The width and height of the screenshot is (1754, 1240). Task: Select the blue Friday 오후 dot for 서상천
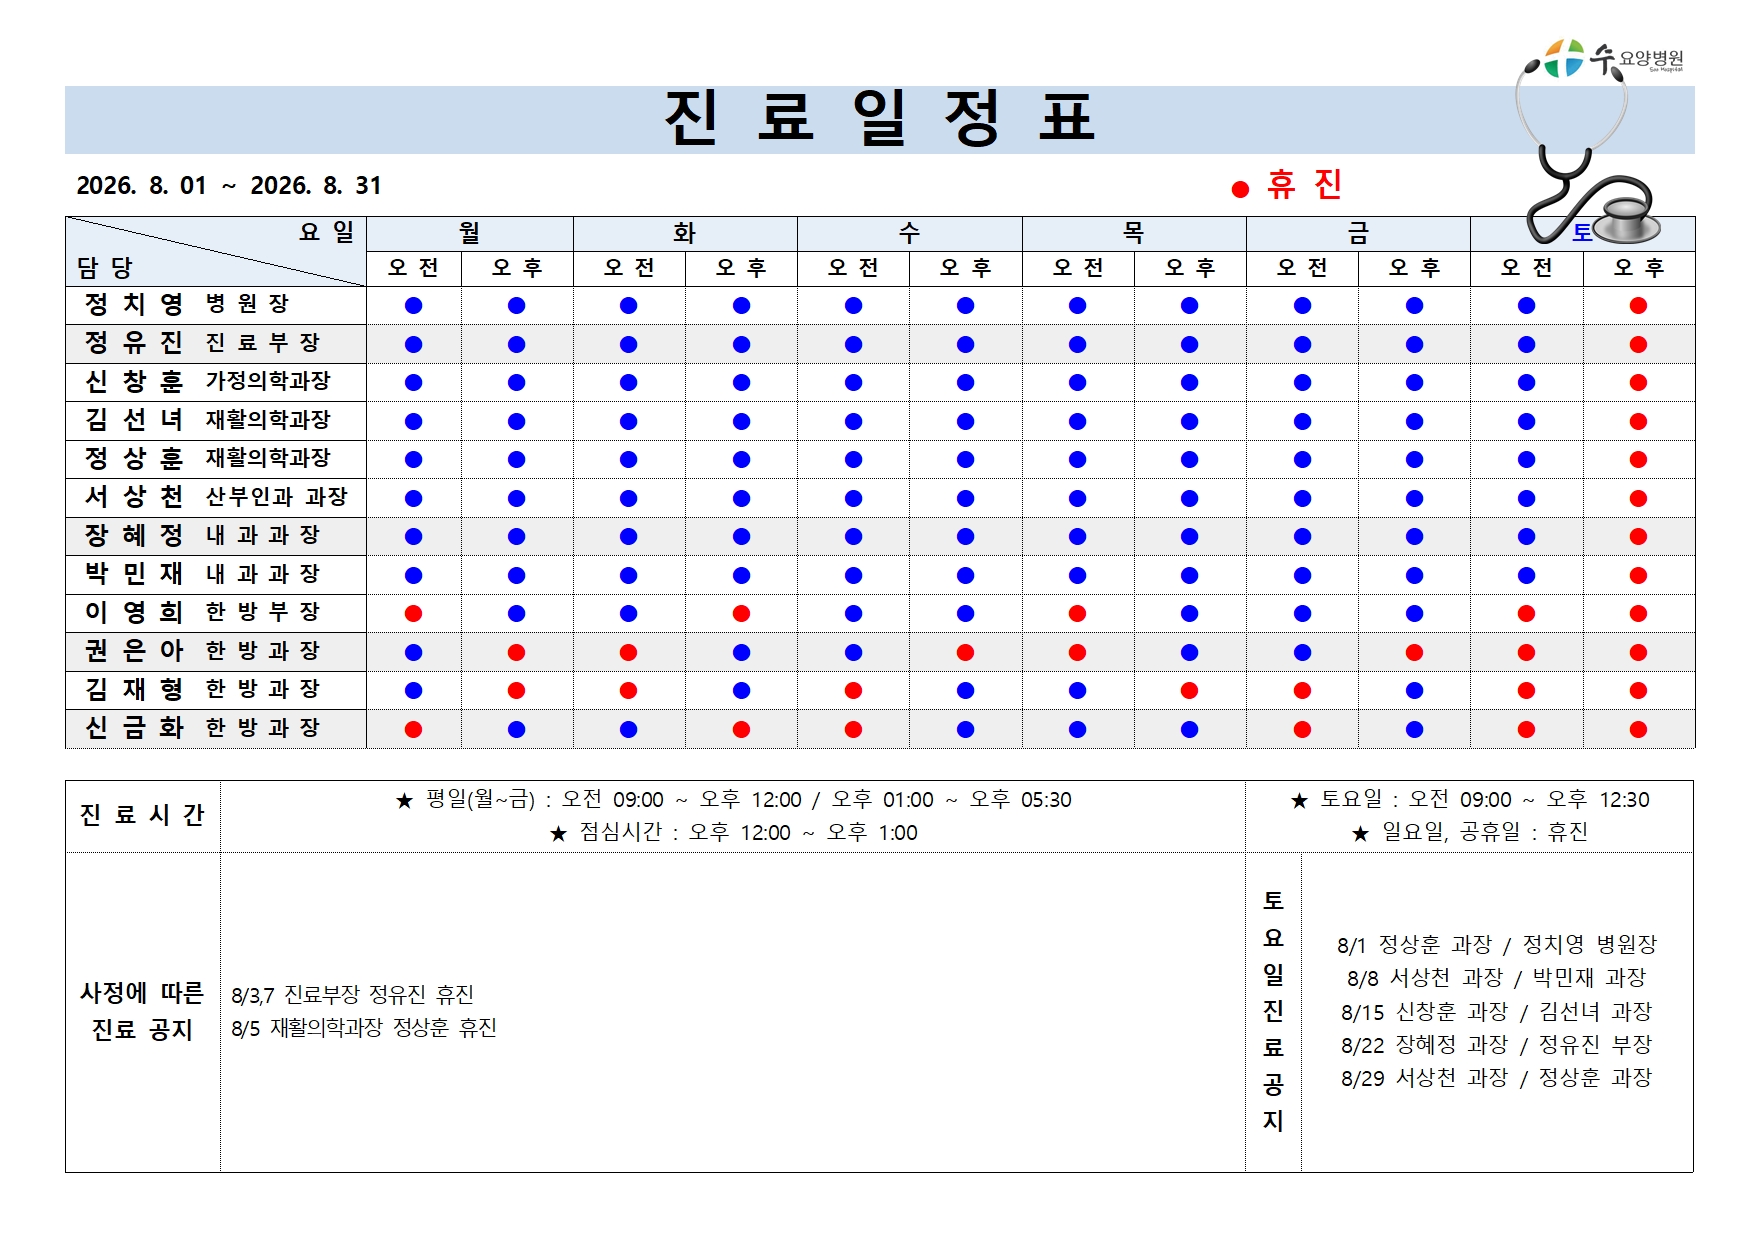1414,498
